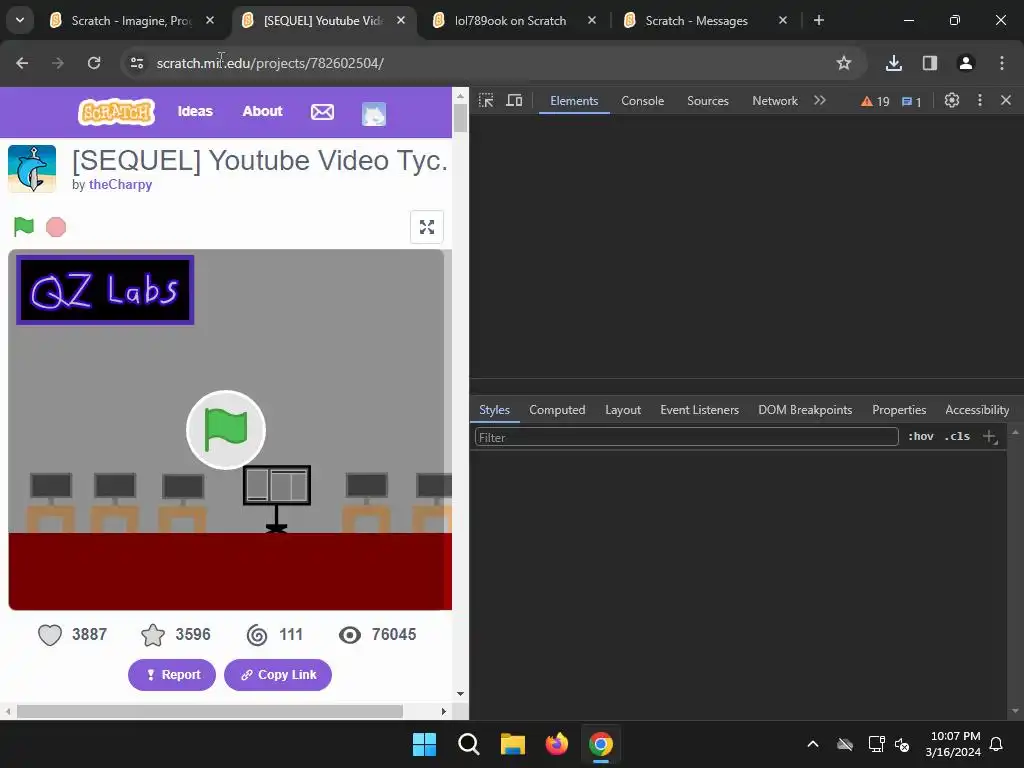Open File Explorer from taskbar

(x=513, y=744)
